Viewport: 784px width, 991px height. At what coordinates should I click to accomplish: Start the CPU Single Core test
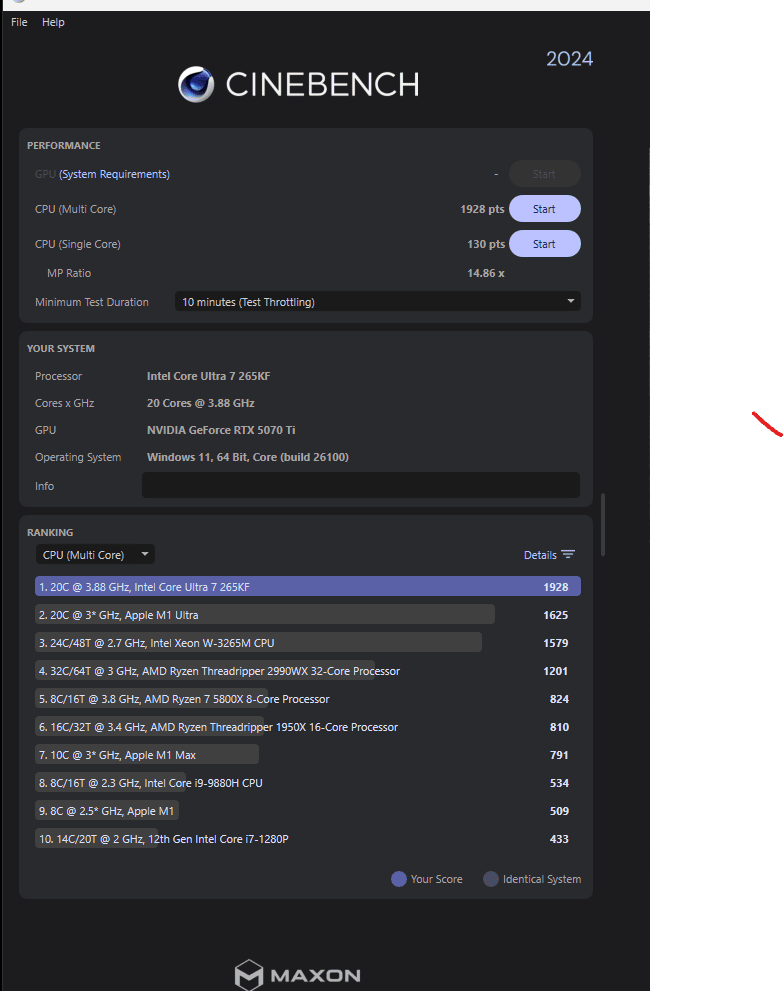pyautogui.click(x=544, y=244)
